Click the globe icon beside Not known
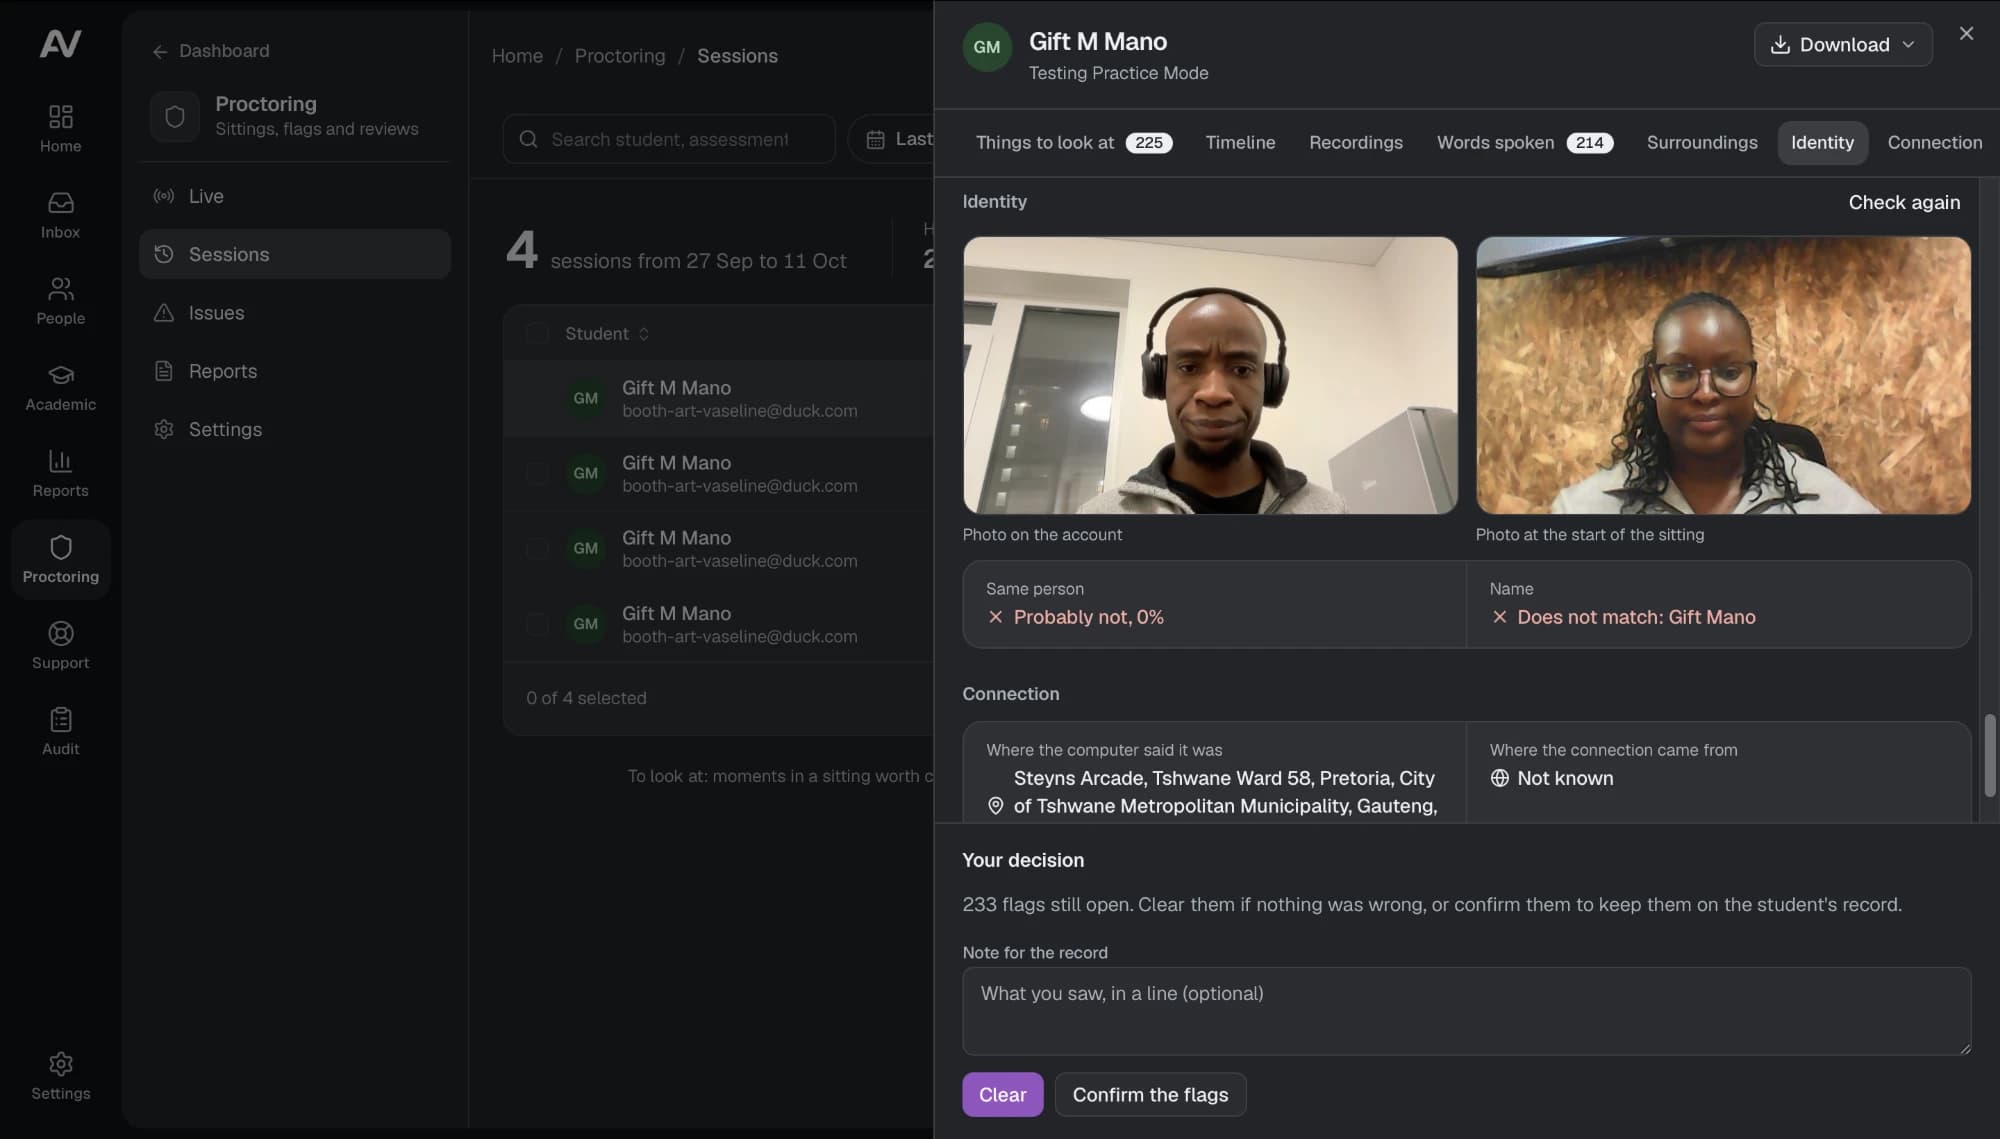 click(x=1499, y=778)
